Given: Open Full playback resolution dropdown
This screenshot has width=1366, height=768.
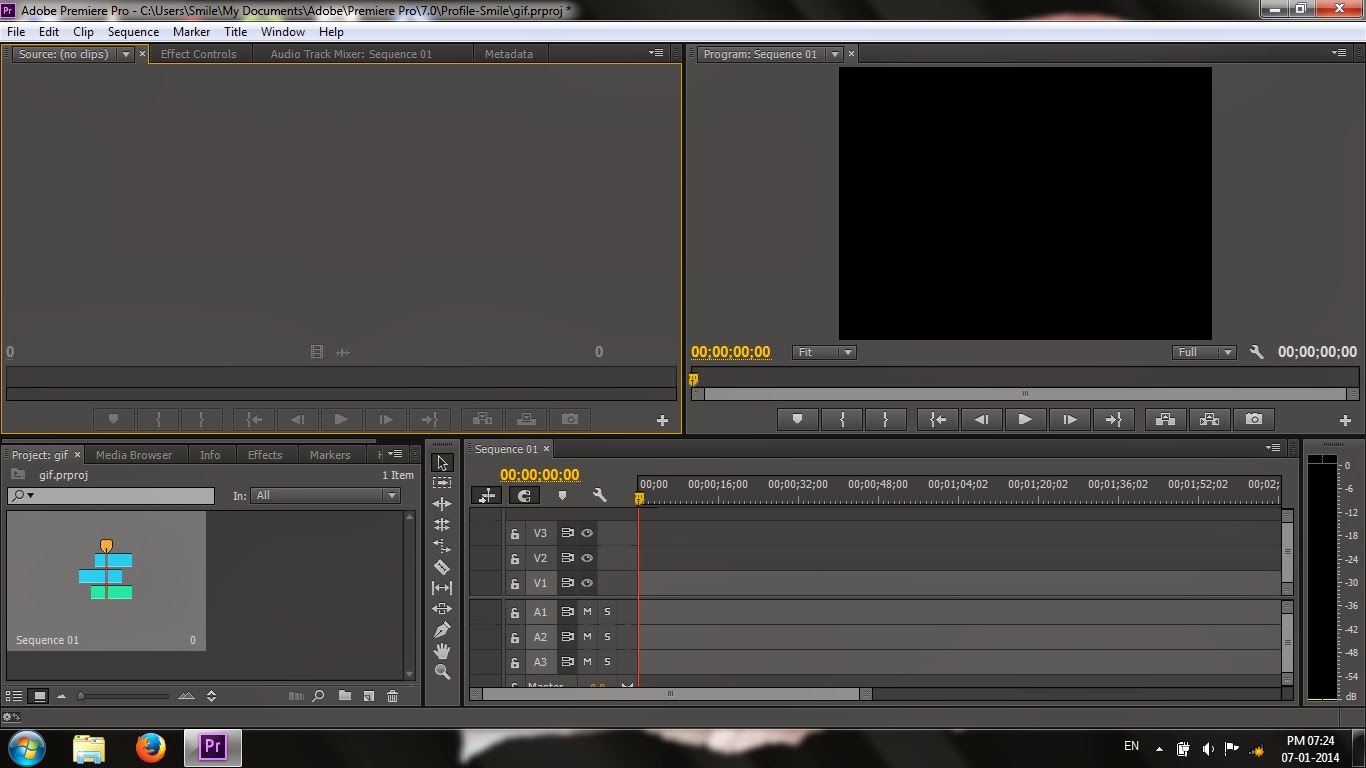Looking at the screenshot, I should tap(1204, 352).
